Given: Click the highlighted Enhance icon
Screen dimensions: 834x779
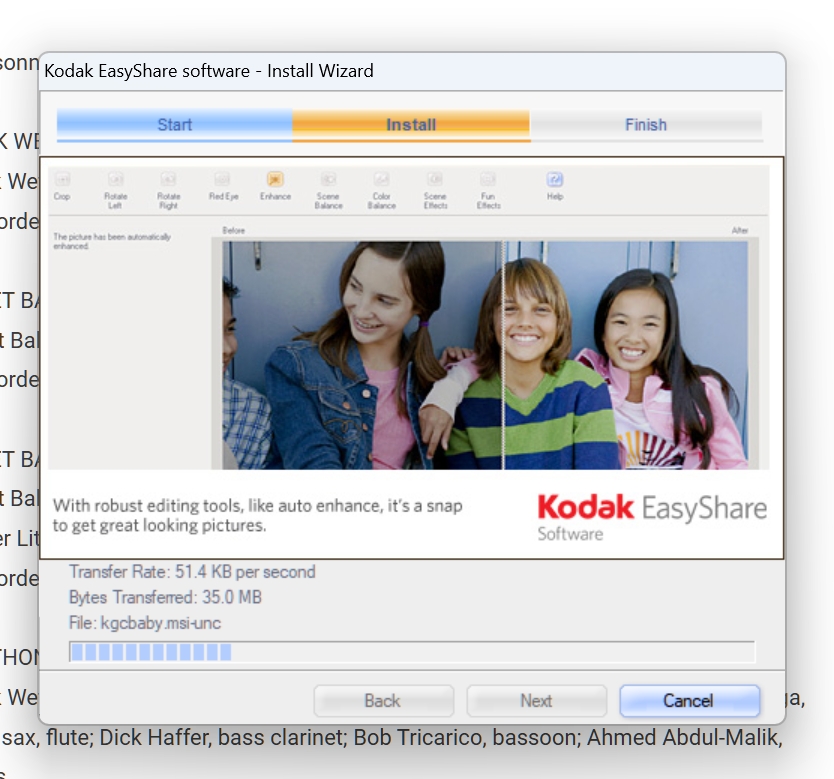Looking at the screenshot, I should [x=275, y=180].
